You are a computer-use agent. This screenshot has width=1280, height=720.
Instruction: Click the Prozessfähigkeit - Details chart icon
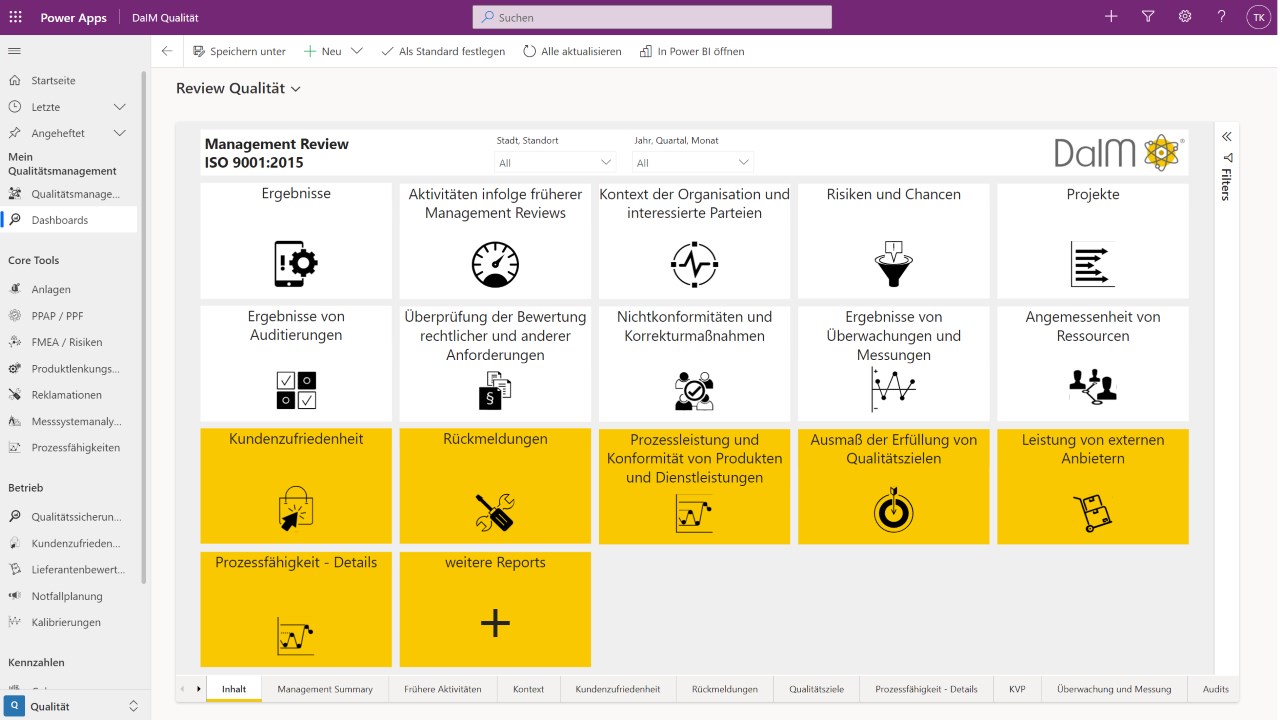click(x=296, y=636)
